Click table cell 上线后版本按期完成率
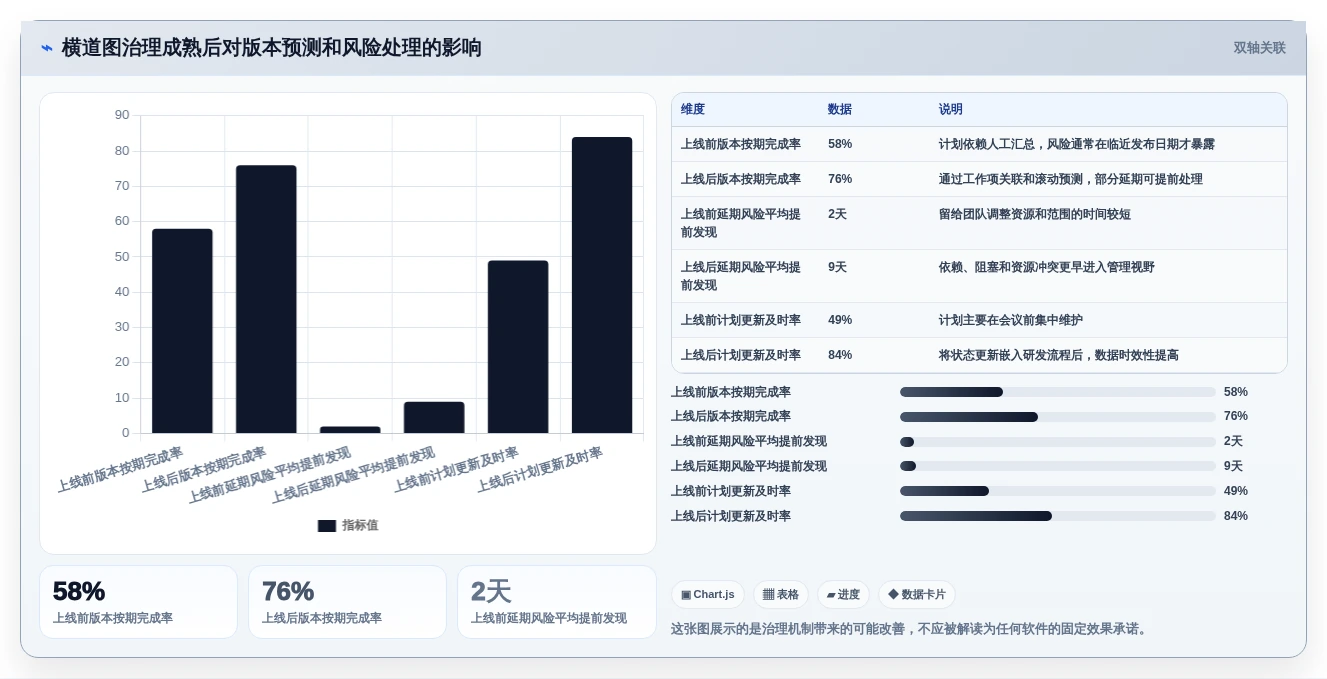This screenshot has width=1327, height=679. click(x=741, y=179)
